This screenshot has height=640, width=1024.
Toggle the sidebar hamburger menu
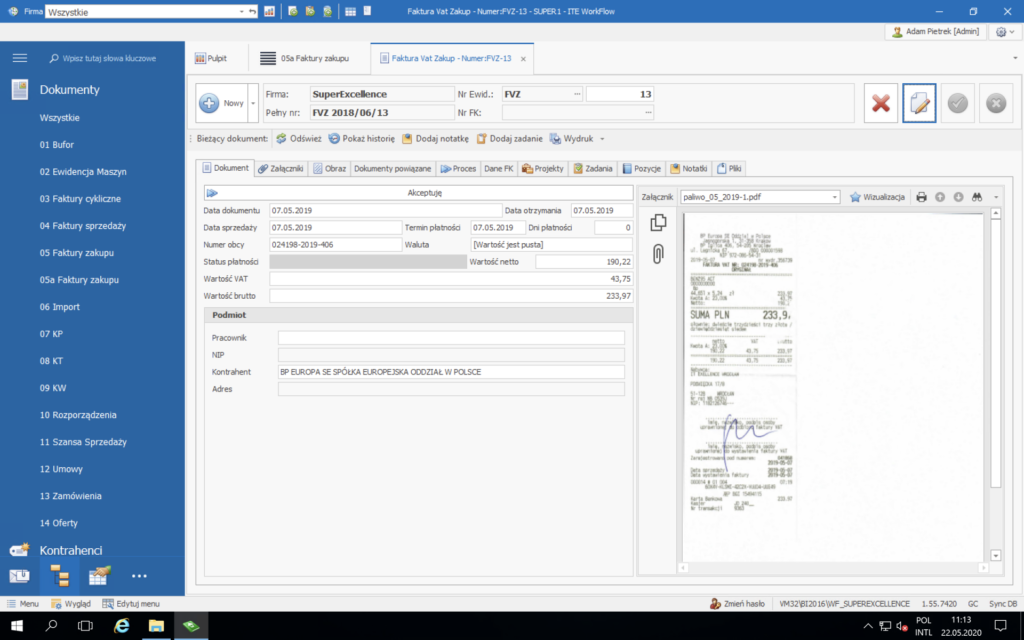point(20,57)
